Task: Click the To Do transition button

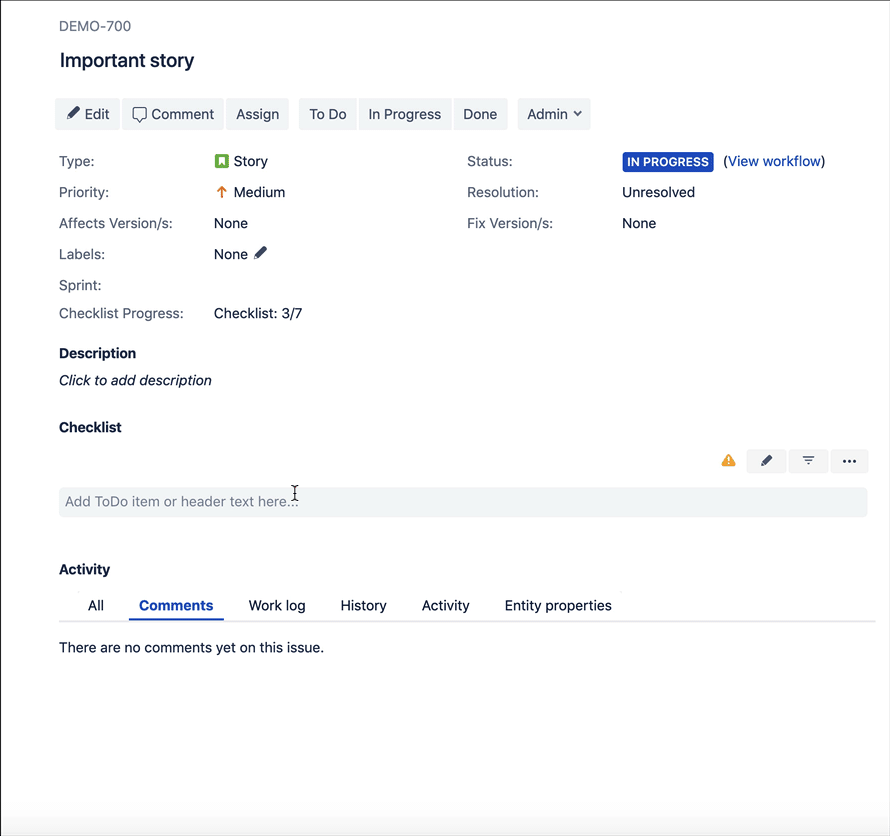Action: 327,114
